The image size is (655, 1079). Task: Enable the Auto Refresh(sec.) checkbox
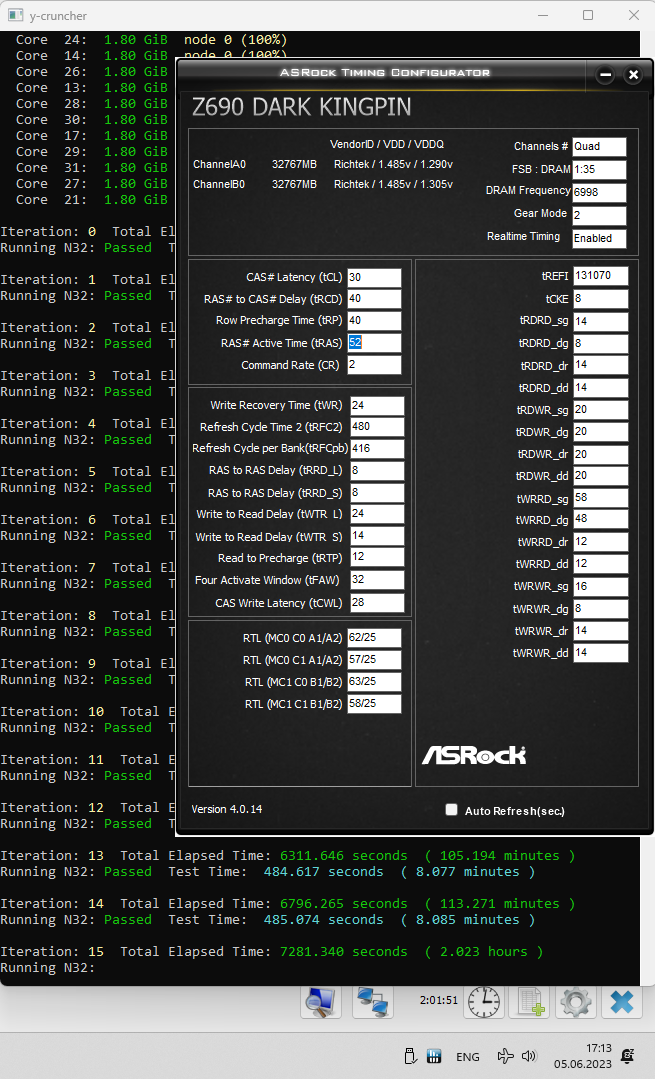coord(451,809)
